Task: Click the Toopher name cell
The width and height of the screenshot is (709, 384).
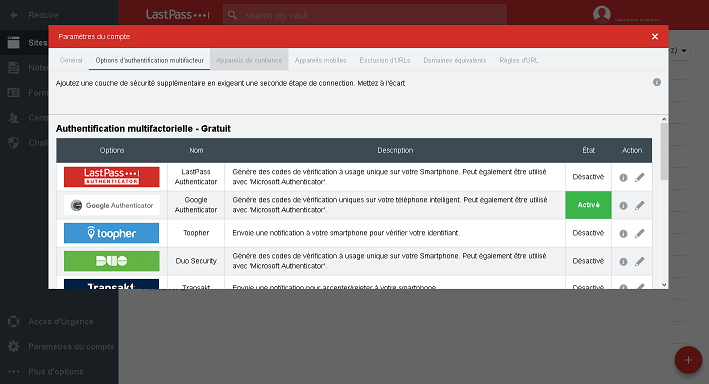Action: pos(196,233)
